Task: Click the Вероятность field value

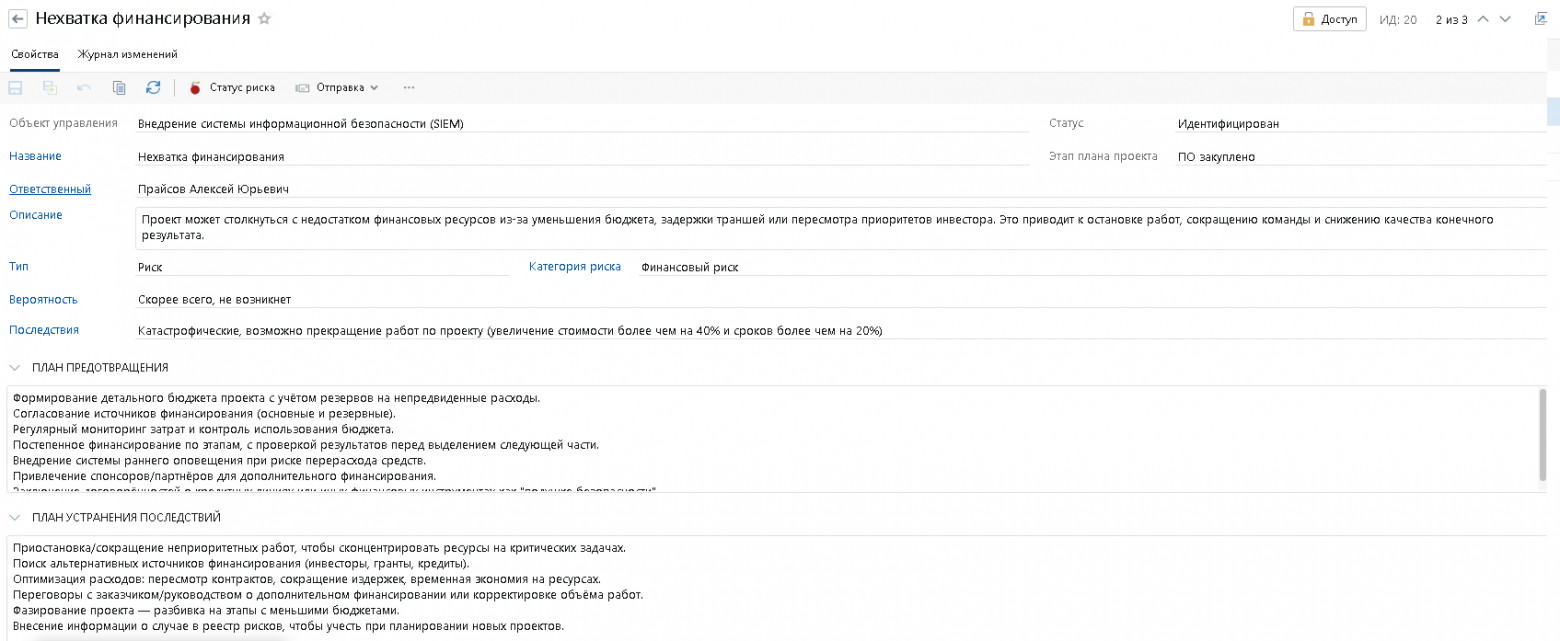Action: pyautogui.click(x=840, y=299)
